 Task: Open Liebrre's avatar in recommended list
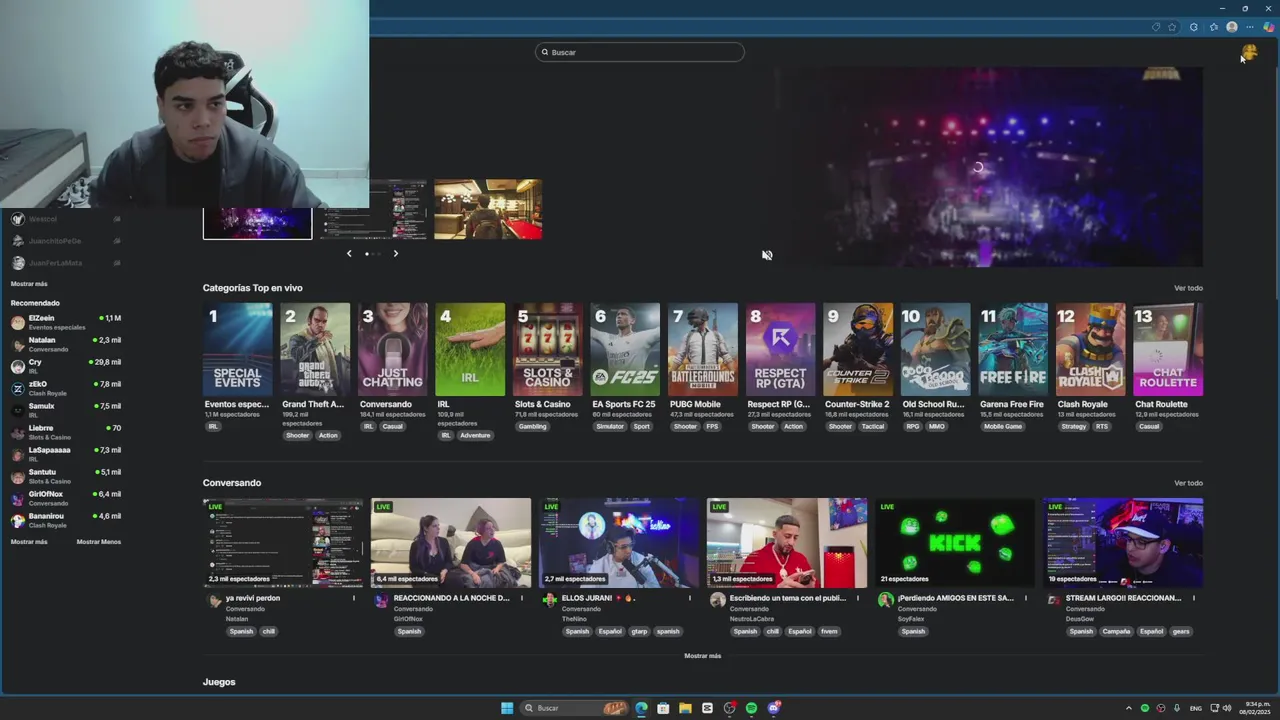(17, 432)
